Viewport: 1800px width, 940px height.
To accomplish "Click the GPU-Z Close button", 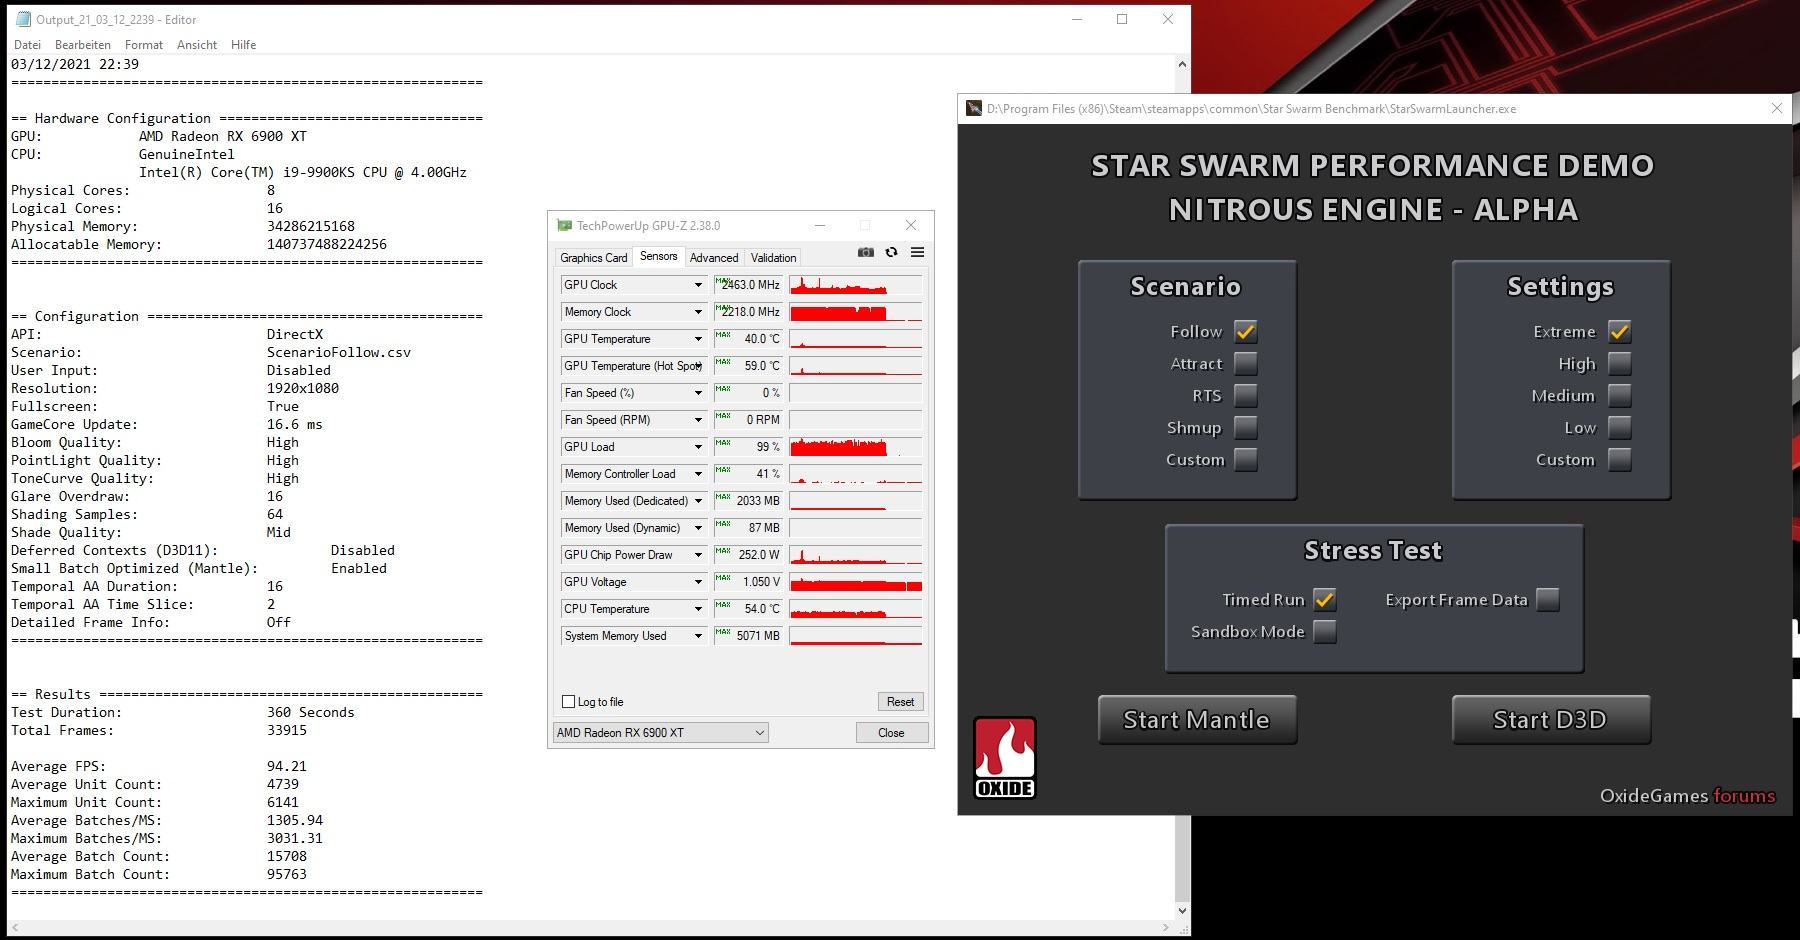I will (x=891, y=733).
